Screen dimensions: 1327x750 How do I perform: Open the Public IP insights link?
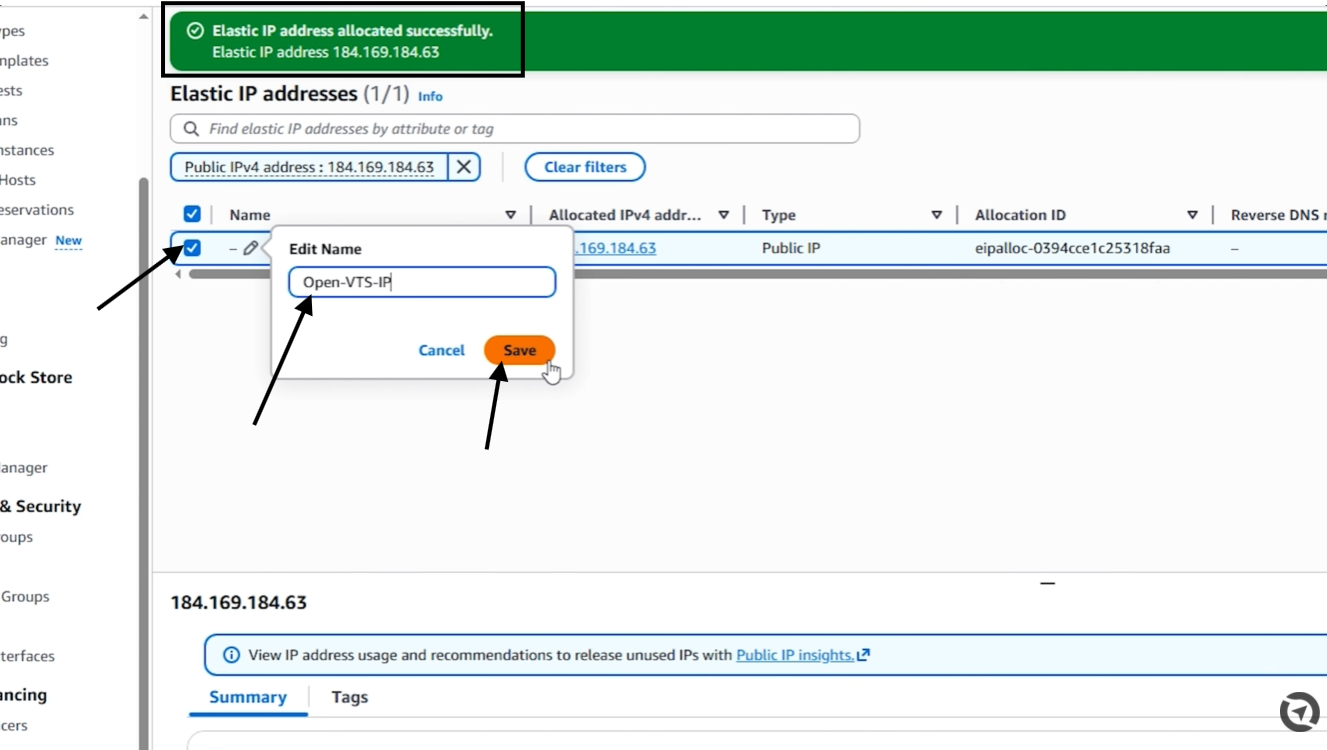pos(803,655)
